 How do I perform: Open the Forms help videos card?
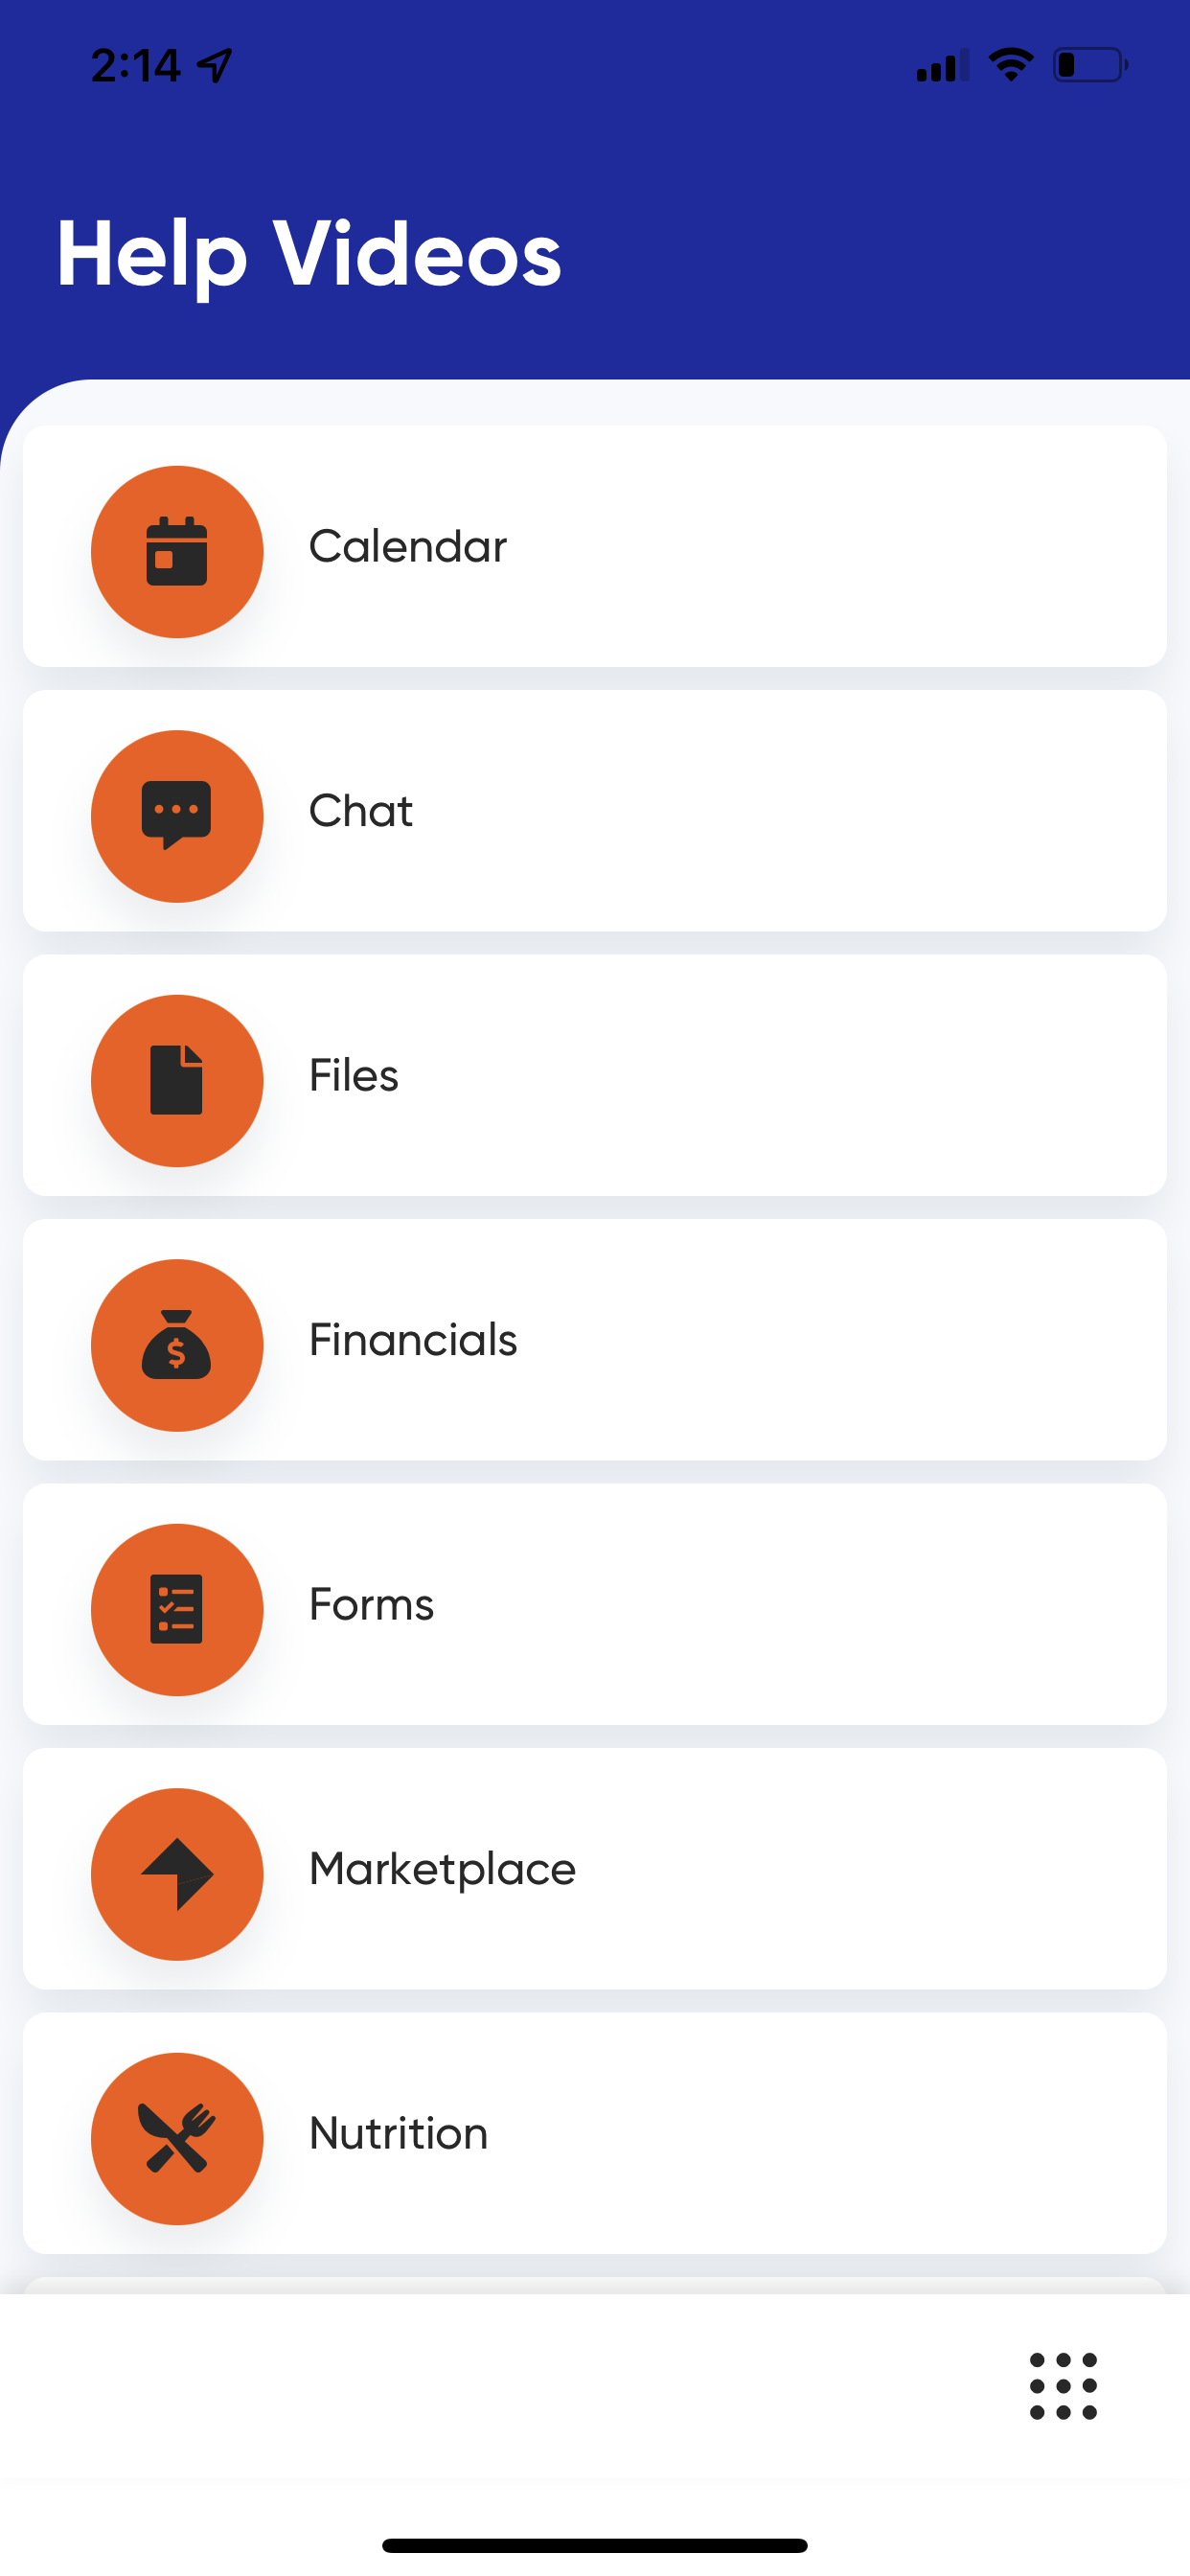tap(595, 1604)
